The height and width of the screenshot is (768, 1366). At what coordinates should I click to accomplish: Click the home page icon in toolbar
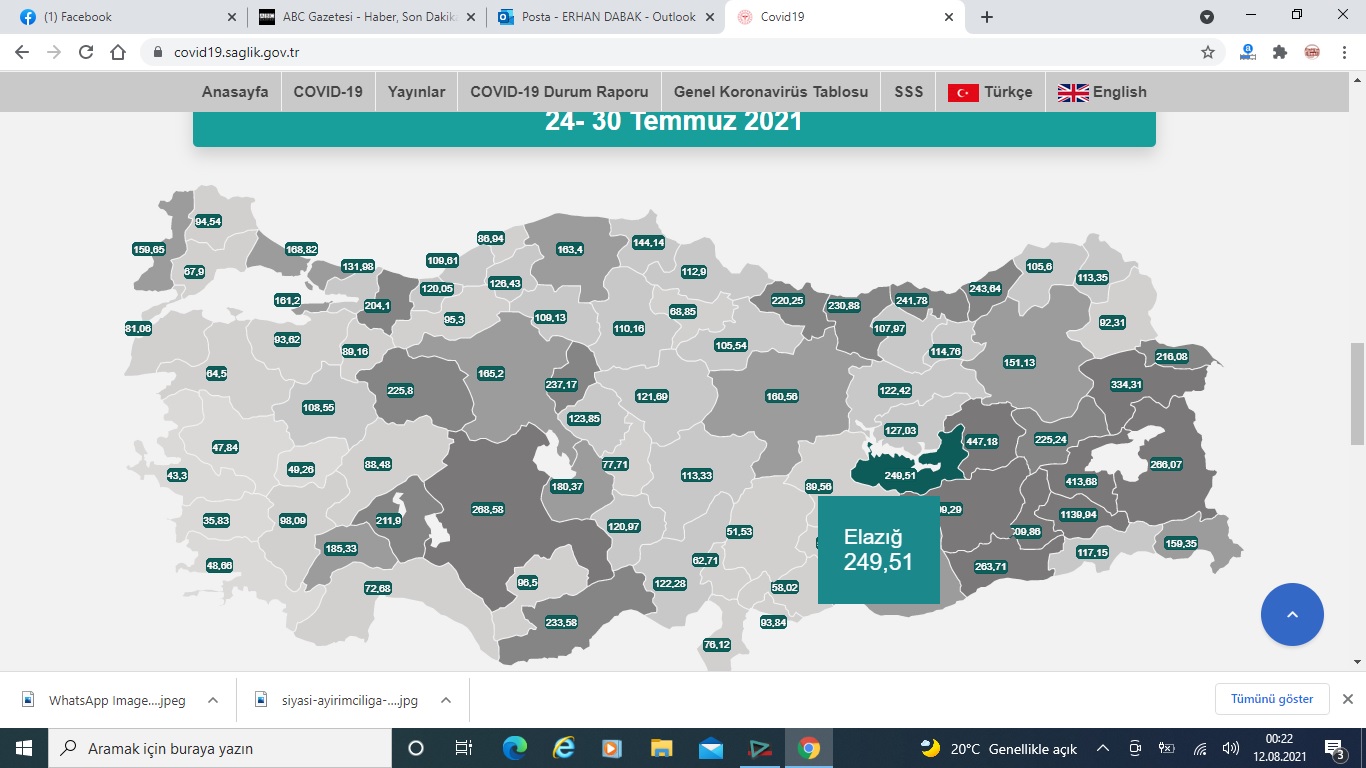[x=118, y=53]
